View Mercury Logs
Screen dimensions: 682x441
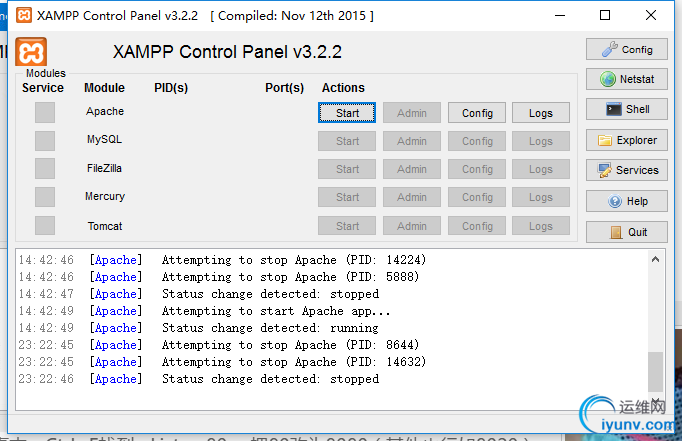point(541,197)
